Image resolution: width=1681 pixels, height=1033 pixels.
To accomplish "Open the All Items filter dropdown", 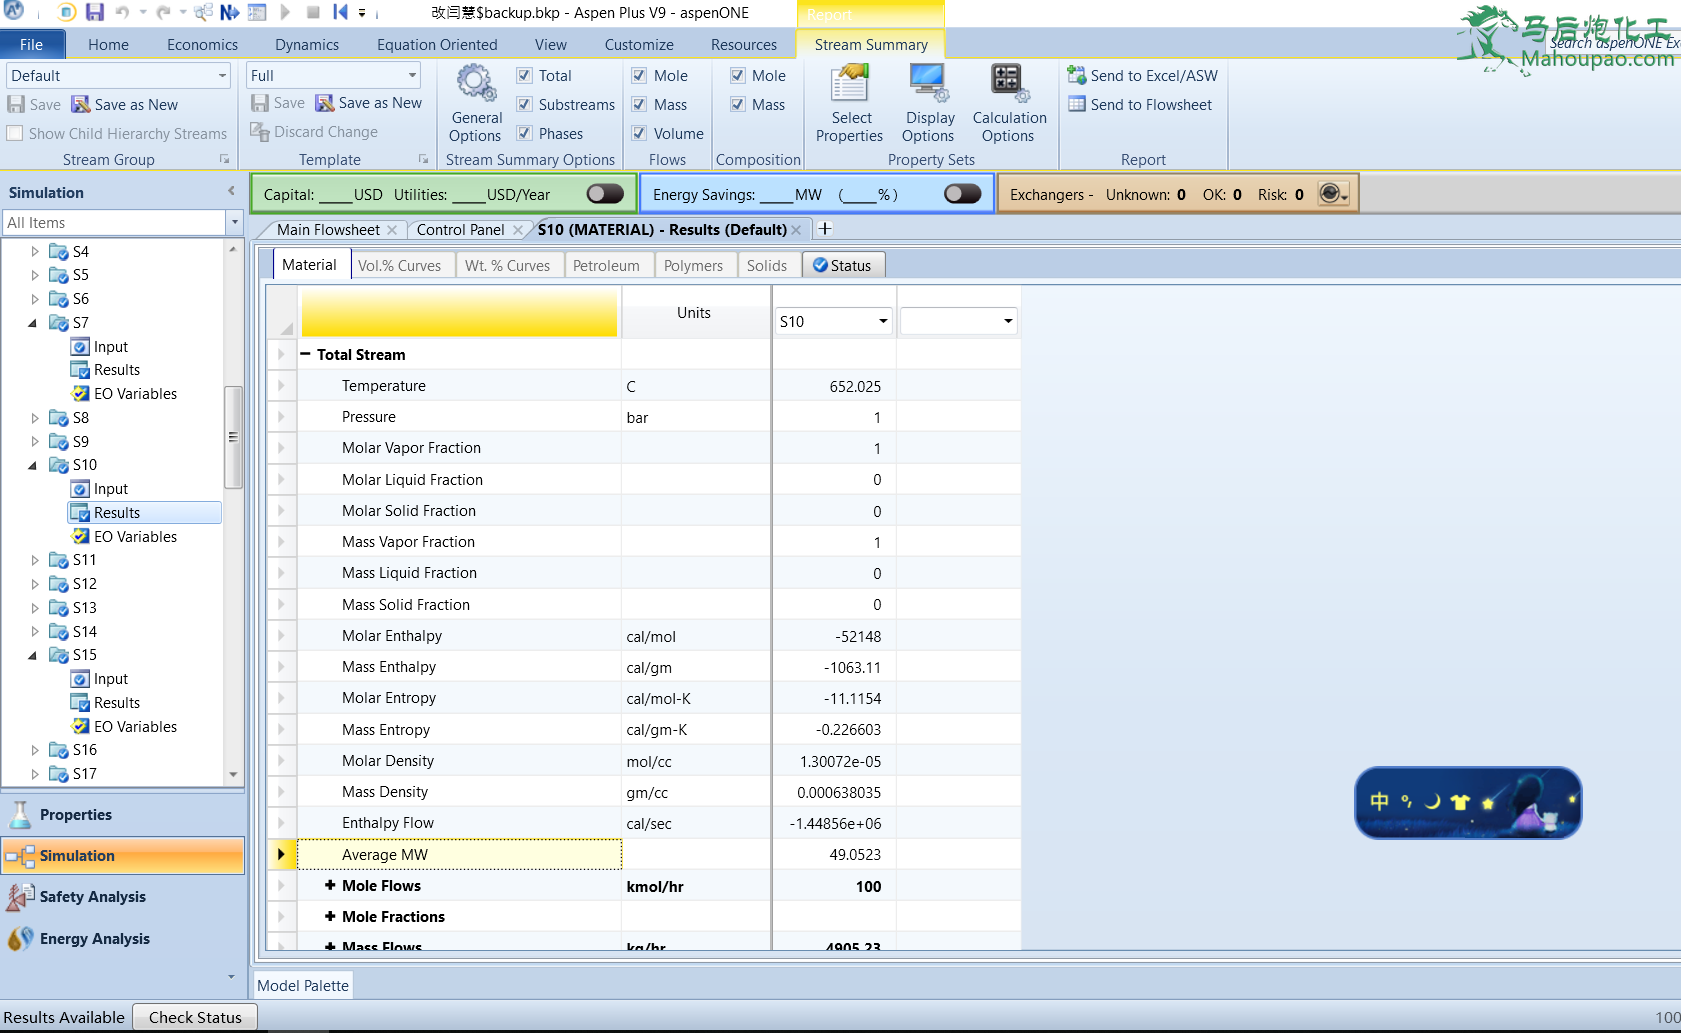I will [235, 222].
